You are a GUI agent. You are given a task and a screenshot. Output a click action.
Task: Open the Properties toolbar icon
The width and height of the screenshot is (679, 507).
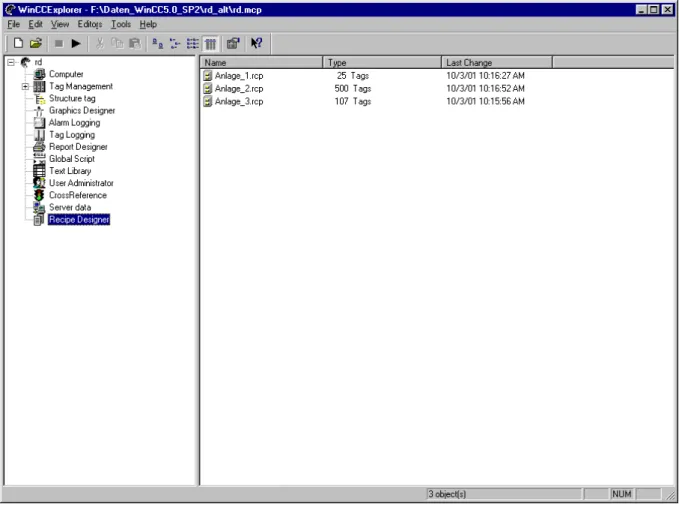coord(233,43)
